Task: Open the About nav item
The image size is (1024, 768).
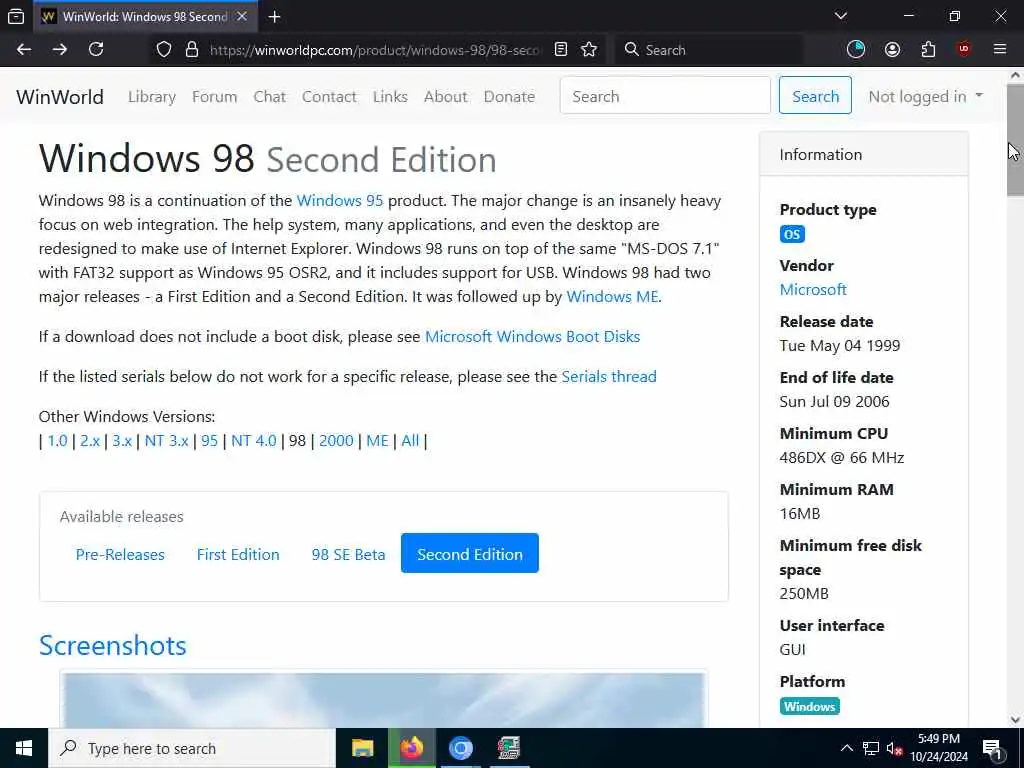Action: (445, 97)
